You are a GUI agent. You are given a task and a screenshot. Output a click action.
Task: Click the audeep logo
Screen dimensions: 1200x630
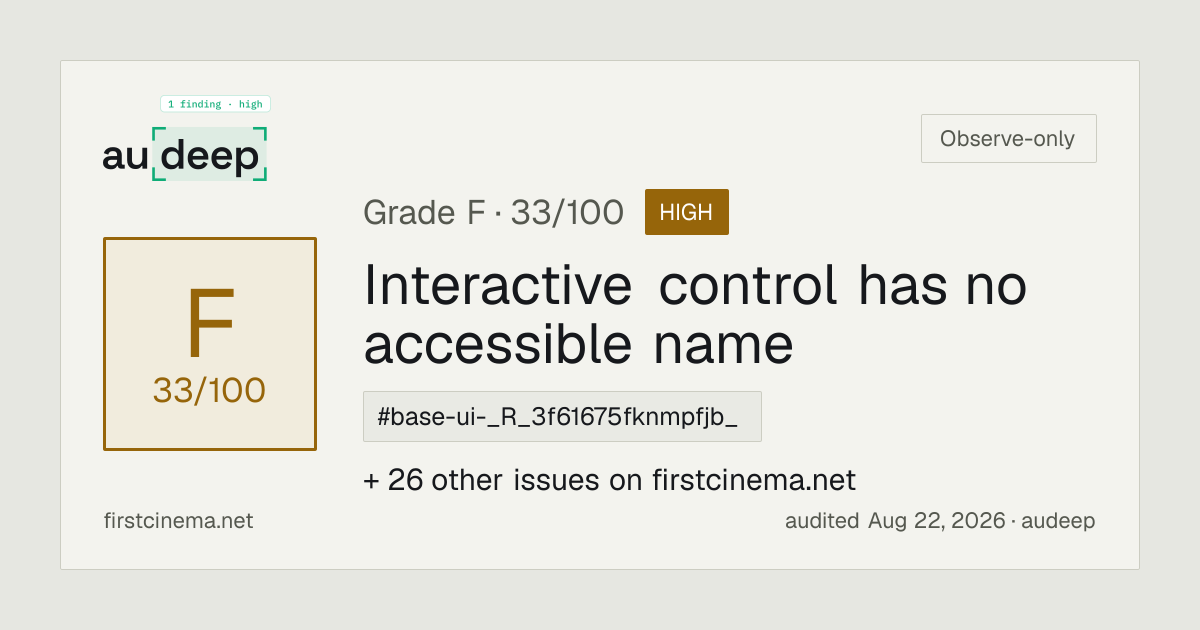(185, 154)
